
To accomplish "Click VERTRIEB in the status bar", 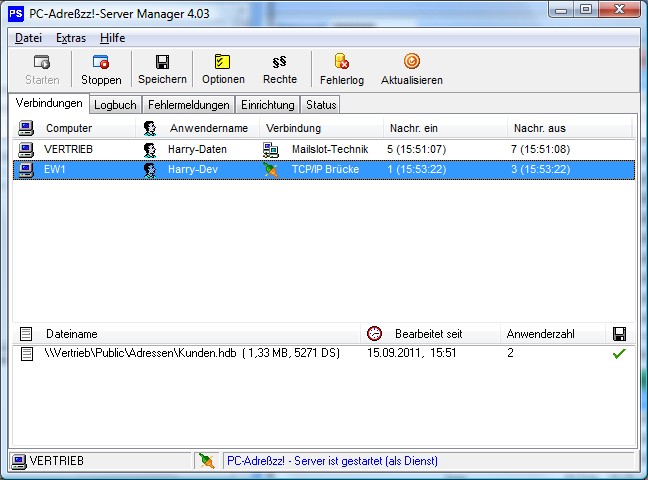I will point(57,461).
